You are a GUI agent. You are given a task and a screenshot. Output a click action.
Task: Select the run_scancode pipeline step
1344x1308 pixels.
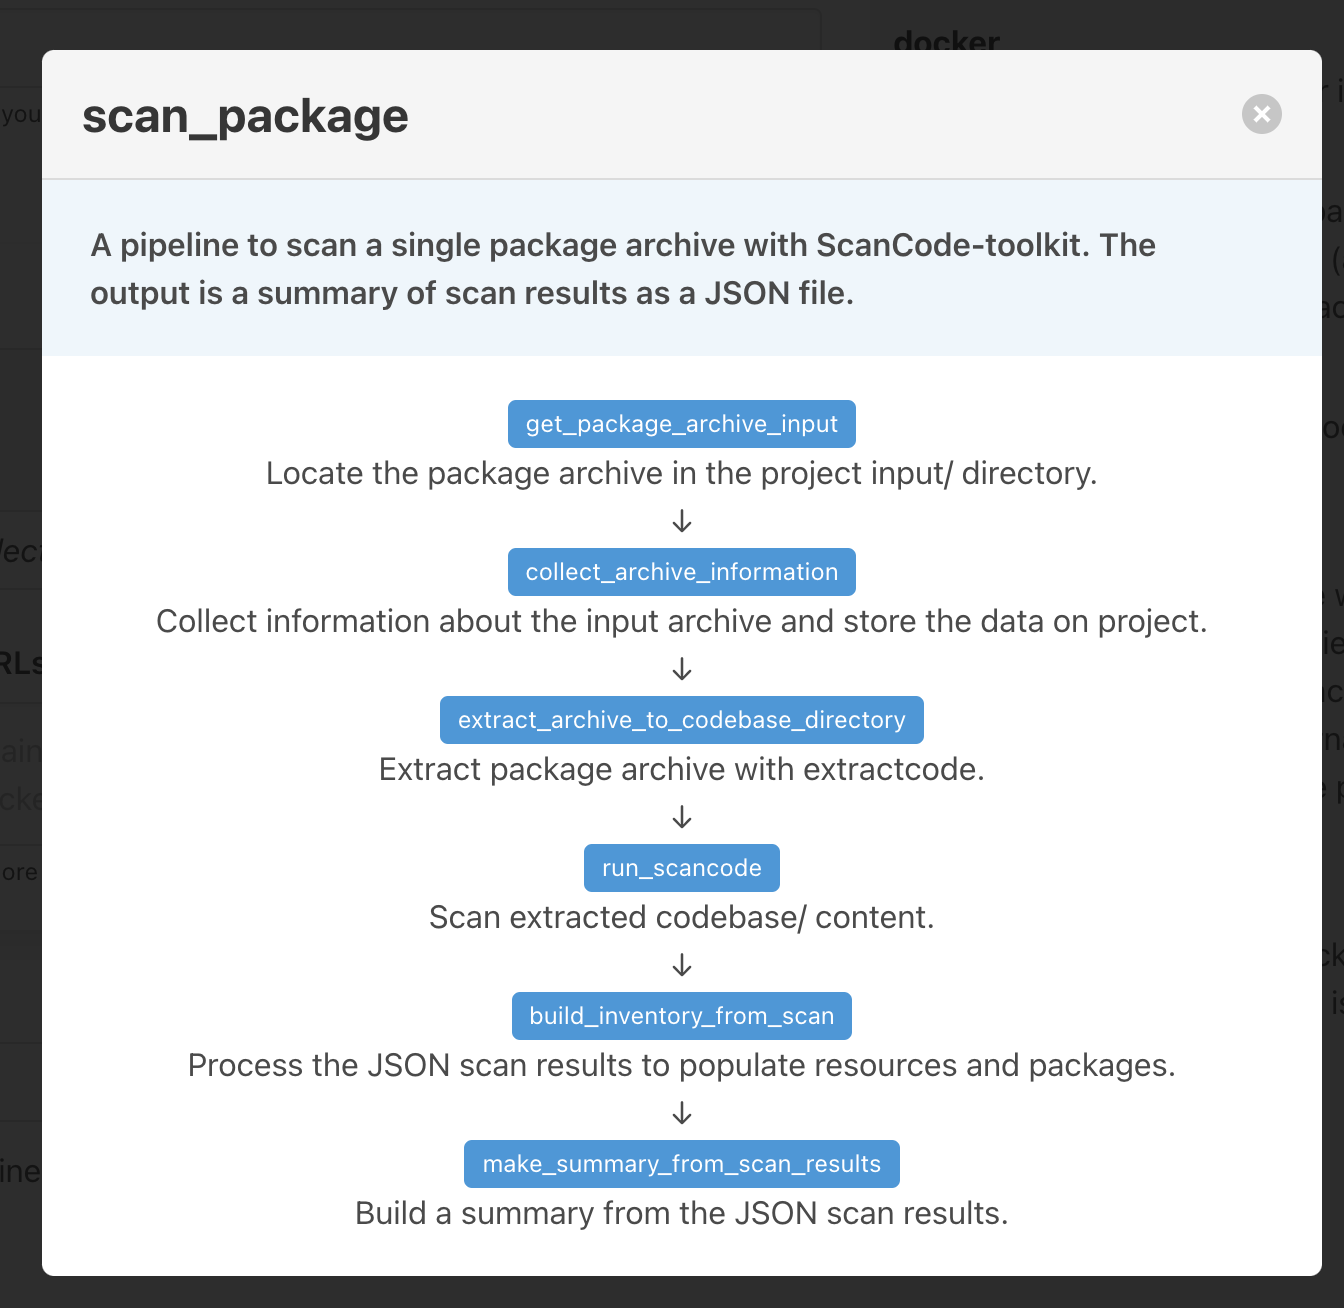coord(681,867)
